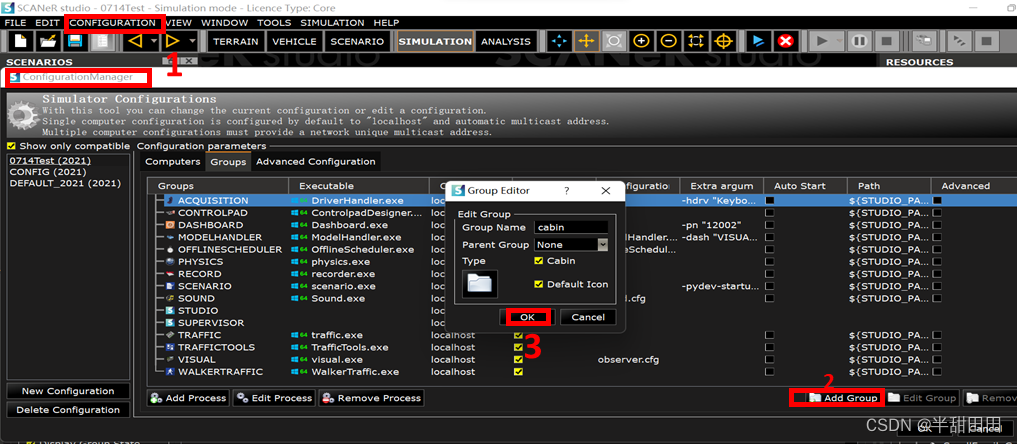Switch to ANALYSIS mode
Image resolution: width=1017 pixels, height=444 pixels.
pos(505,41)
